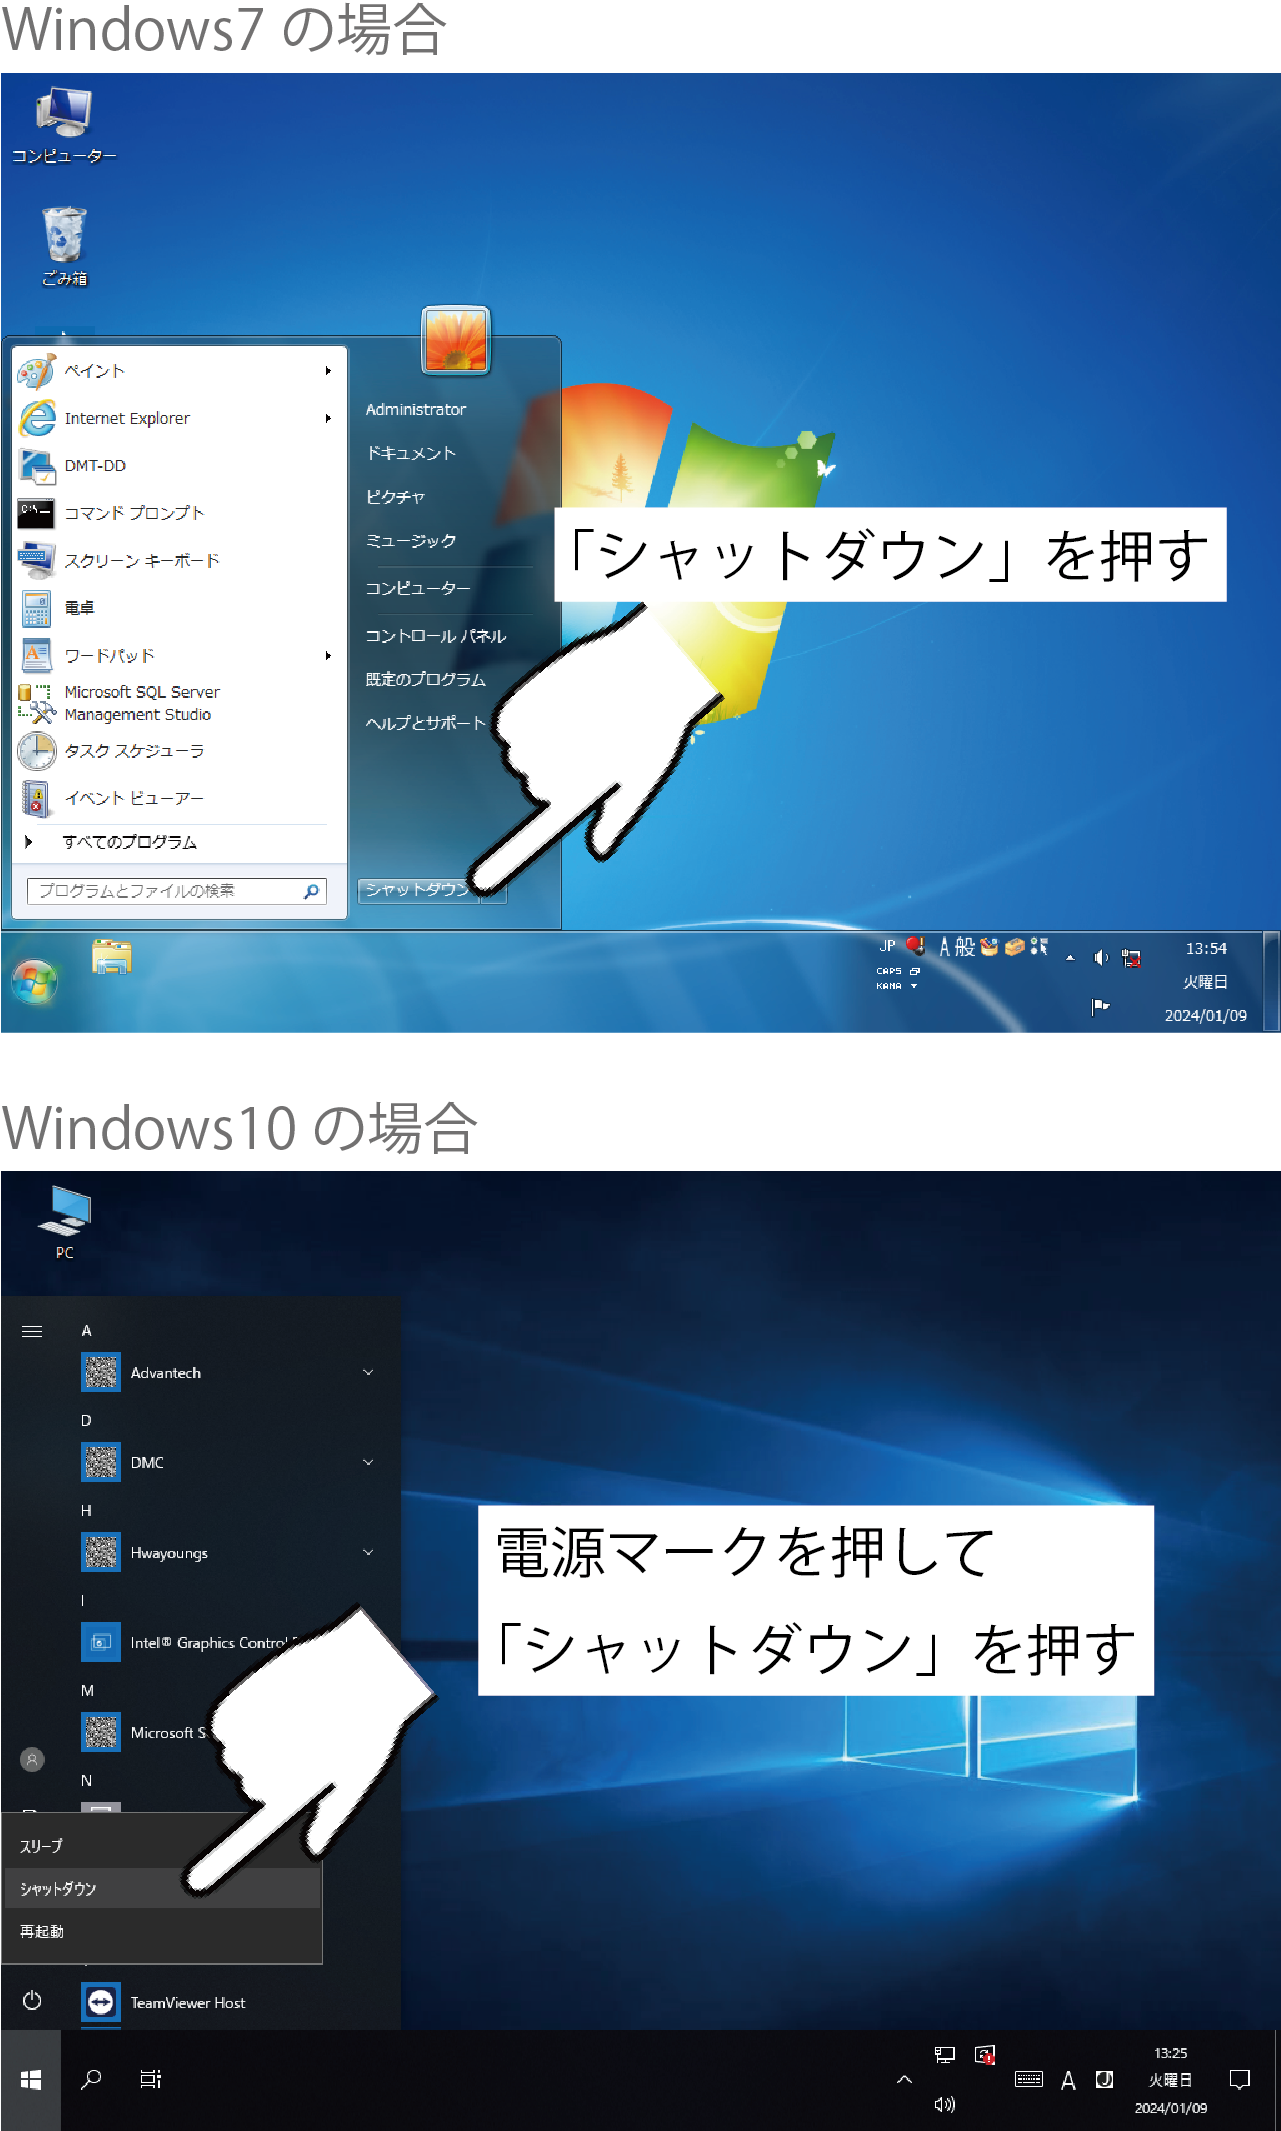Expand the Hwayoungs folder group

367,1552
